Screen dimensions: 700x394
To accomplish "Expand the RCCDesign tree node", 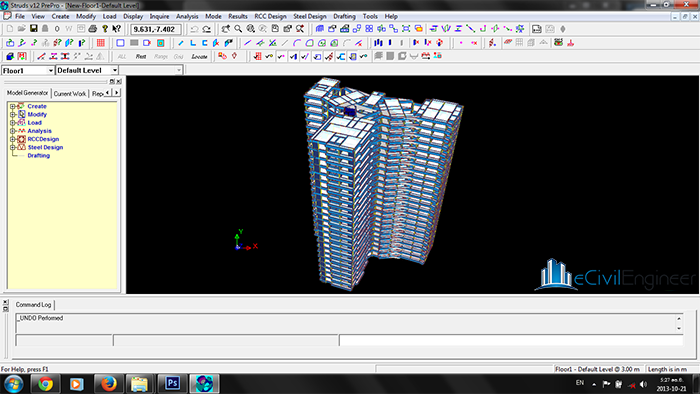I will [12, 139].
